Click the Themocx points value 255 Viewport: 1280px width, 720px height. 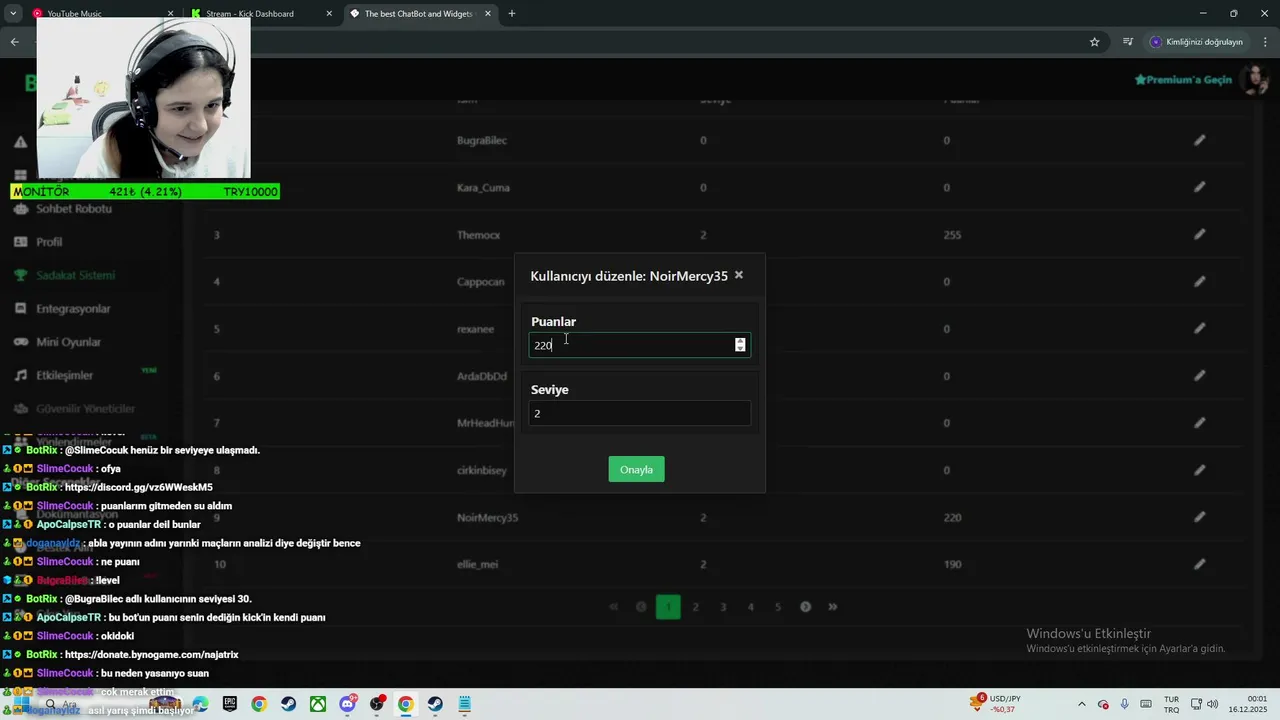952,235
